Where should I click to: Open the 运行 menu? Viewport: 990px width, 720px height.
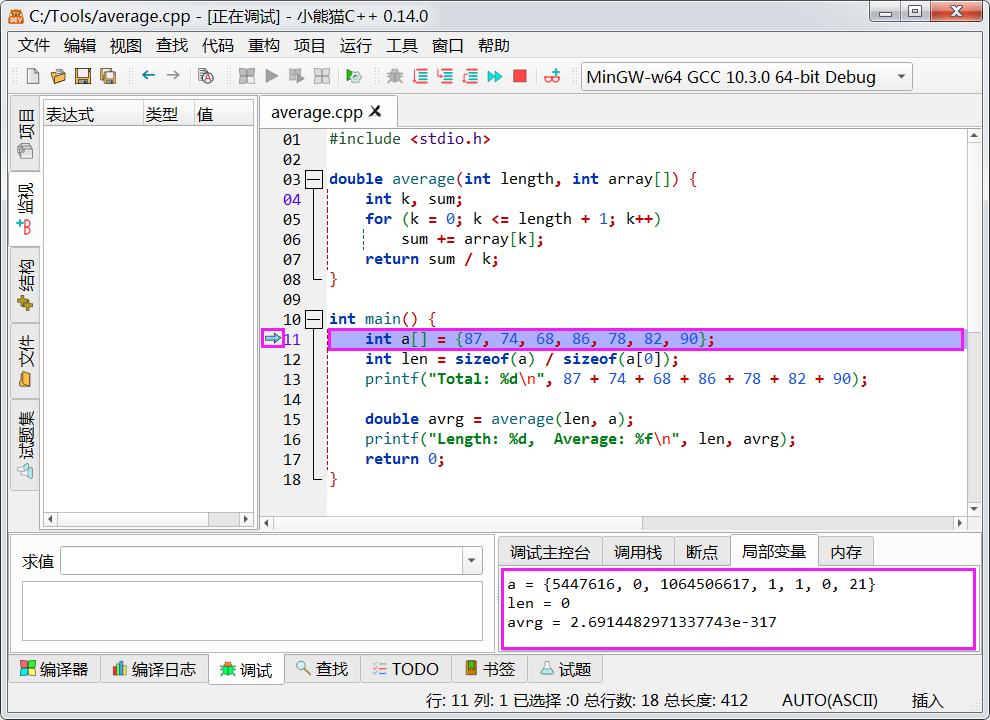(355, 45)
